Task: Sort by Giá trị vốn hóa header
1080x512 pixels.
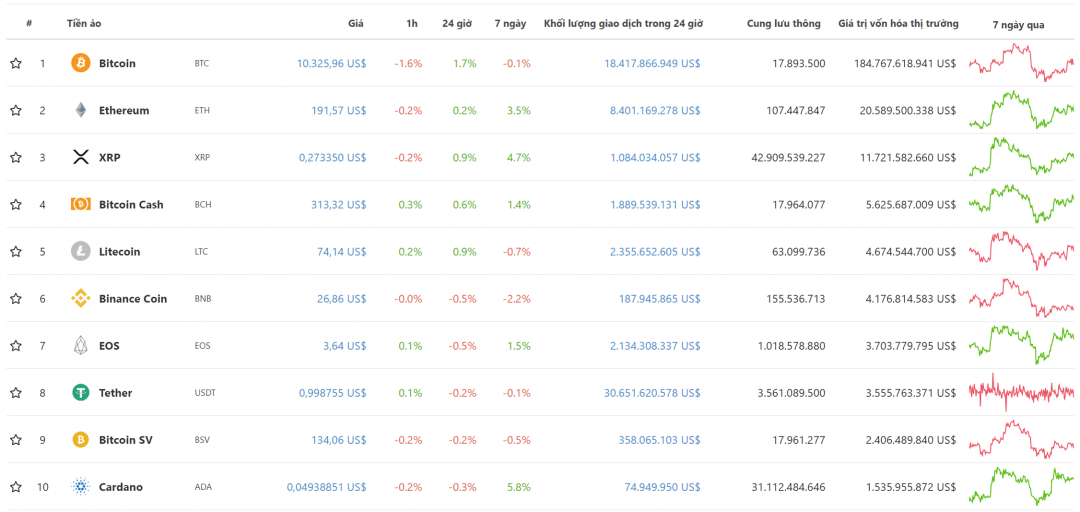Action: 898,23
